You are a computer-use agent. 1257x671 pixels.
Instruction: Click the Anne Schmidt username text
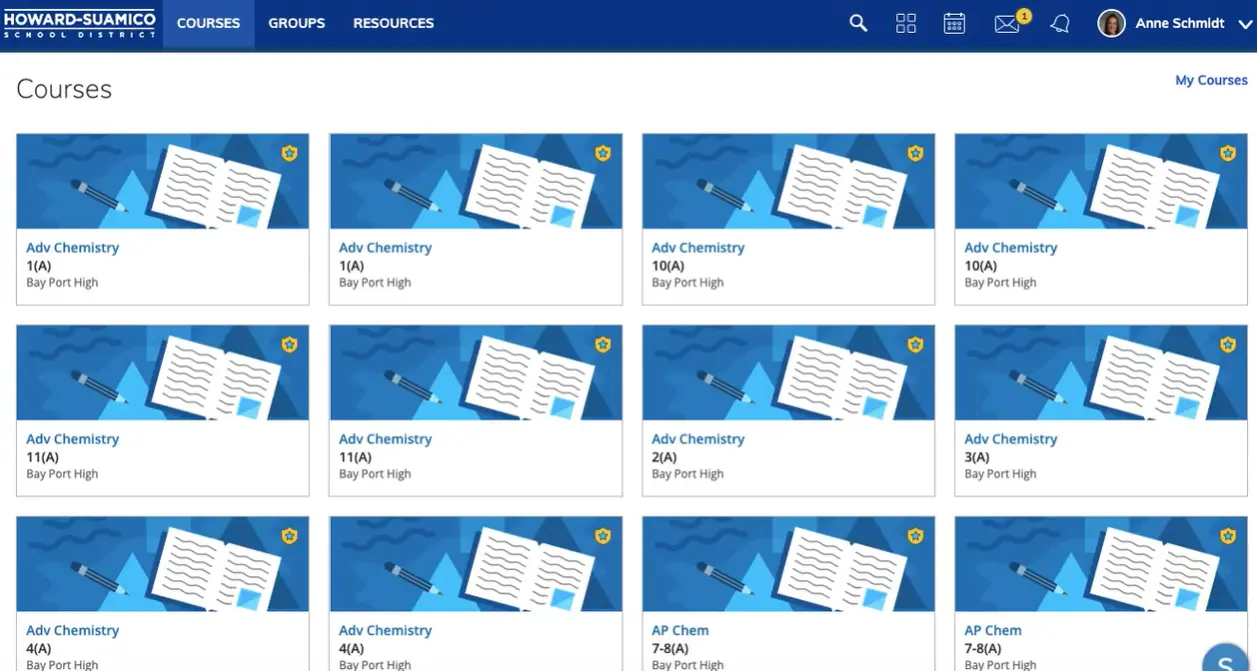point(1180,23)
